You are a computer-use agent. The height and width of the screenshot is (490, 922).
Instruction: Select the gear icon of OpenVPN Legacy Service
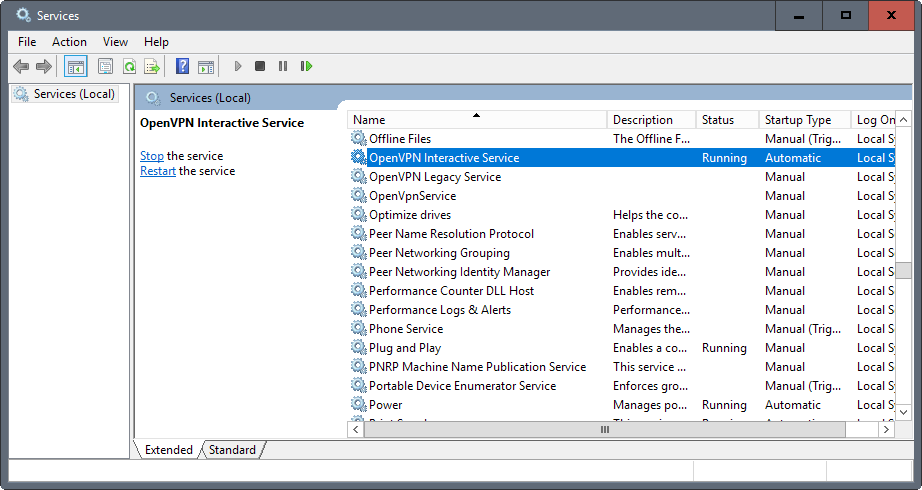[359, 176]
